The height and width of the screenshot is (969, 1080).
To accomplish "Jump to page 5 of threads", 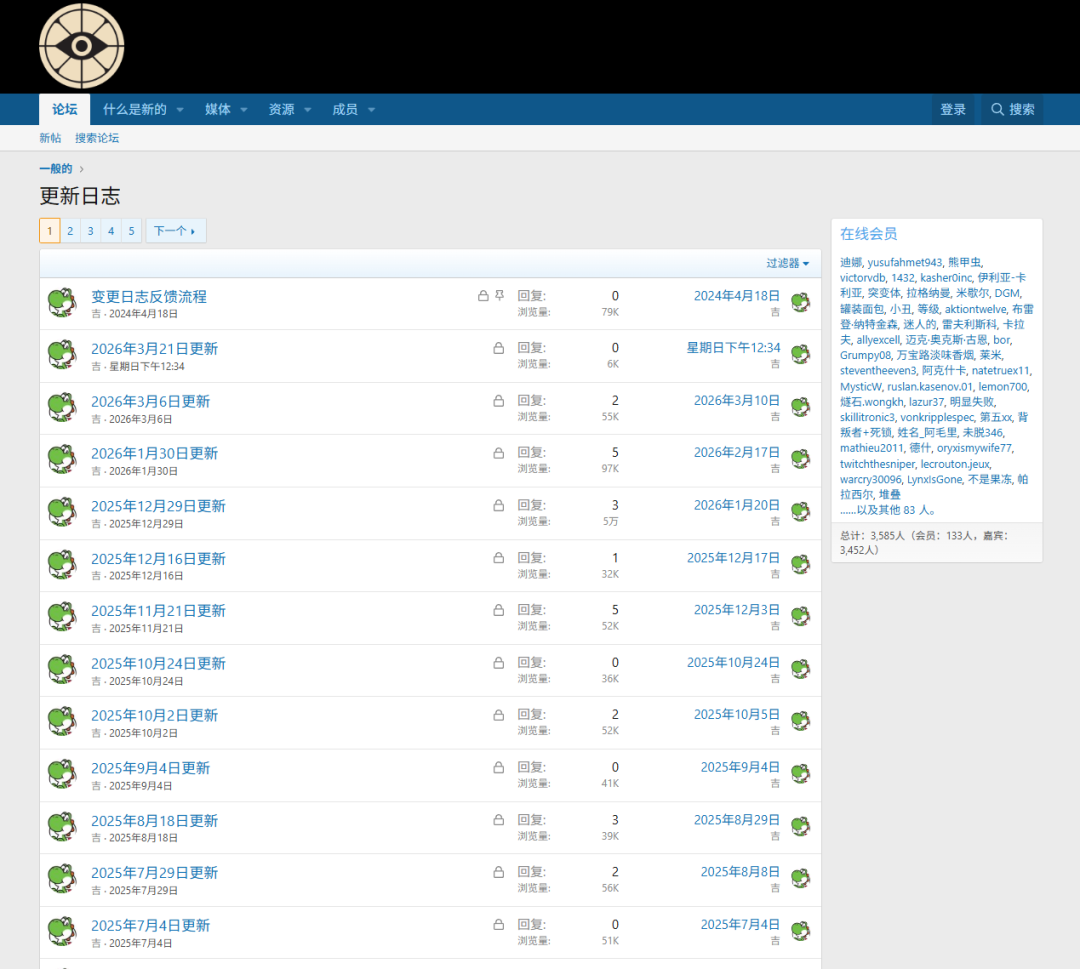I will 132,231.
